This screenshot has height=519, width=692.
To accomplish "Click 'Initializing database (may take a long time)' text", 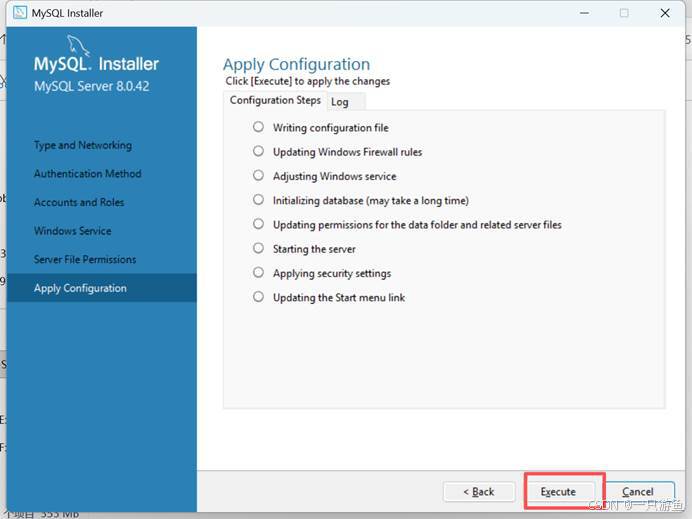I will (371, 201).
